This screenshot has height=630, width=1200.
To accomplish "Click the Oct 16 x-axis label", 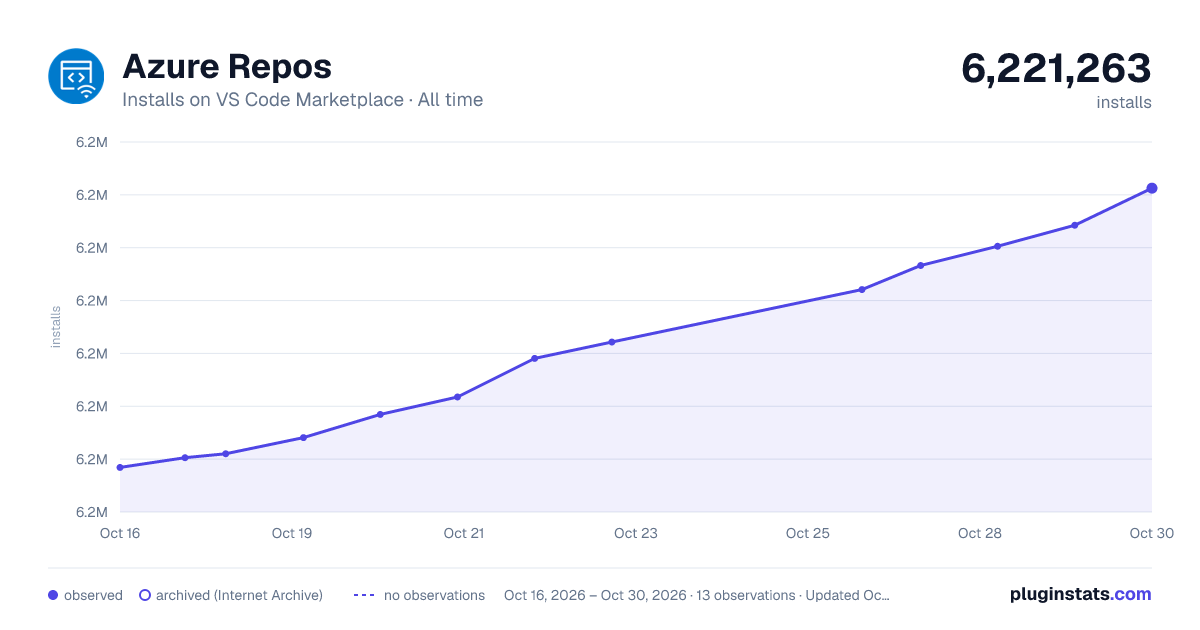I will click(x=120, y=533).
